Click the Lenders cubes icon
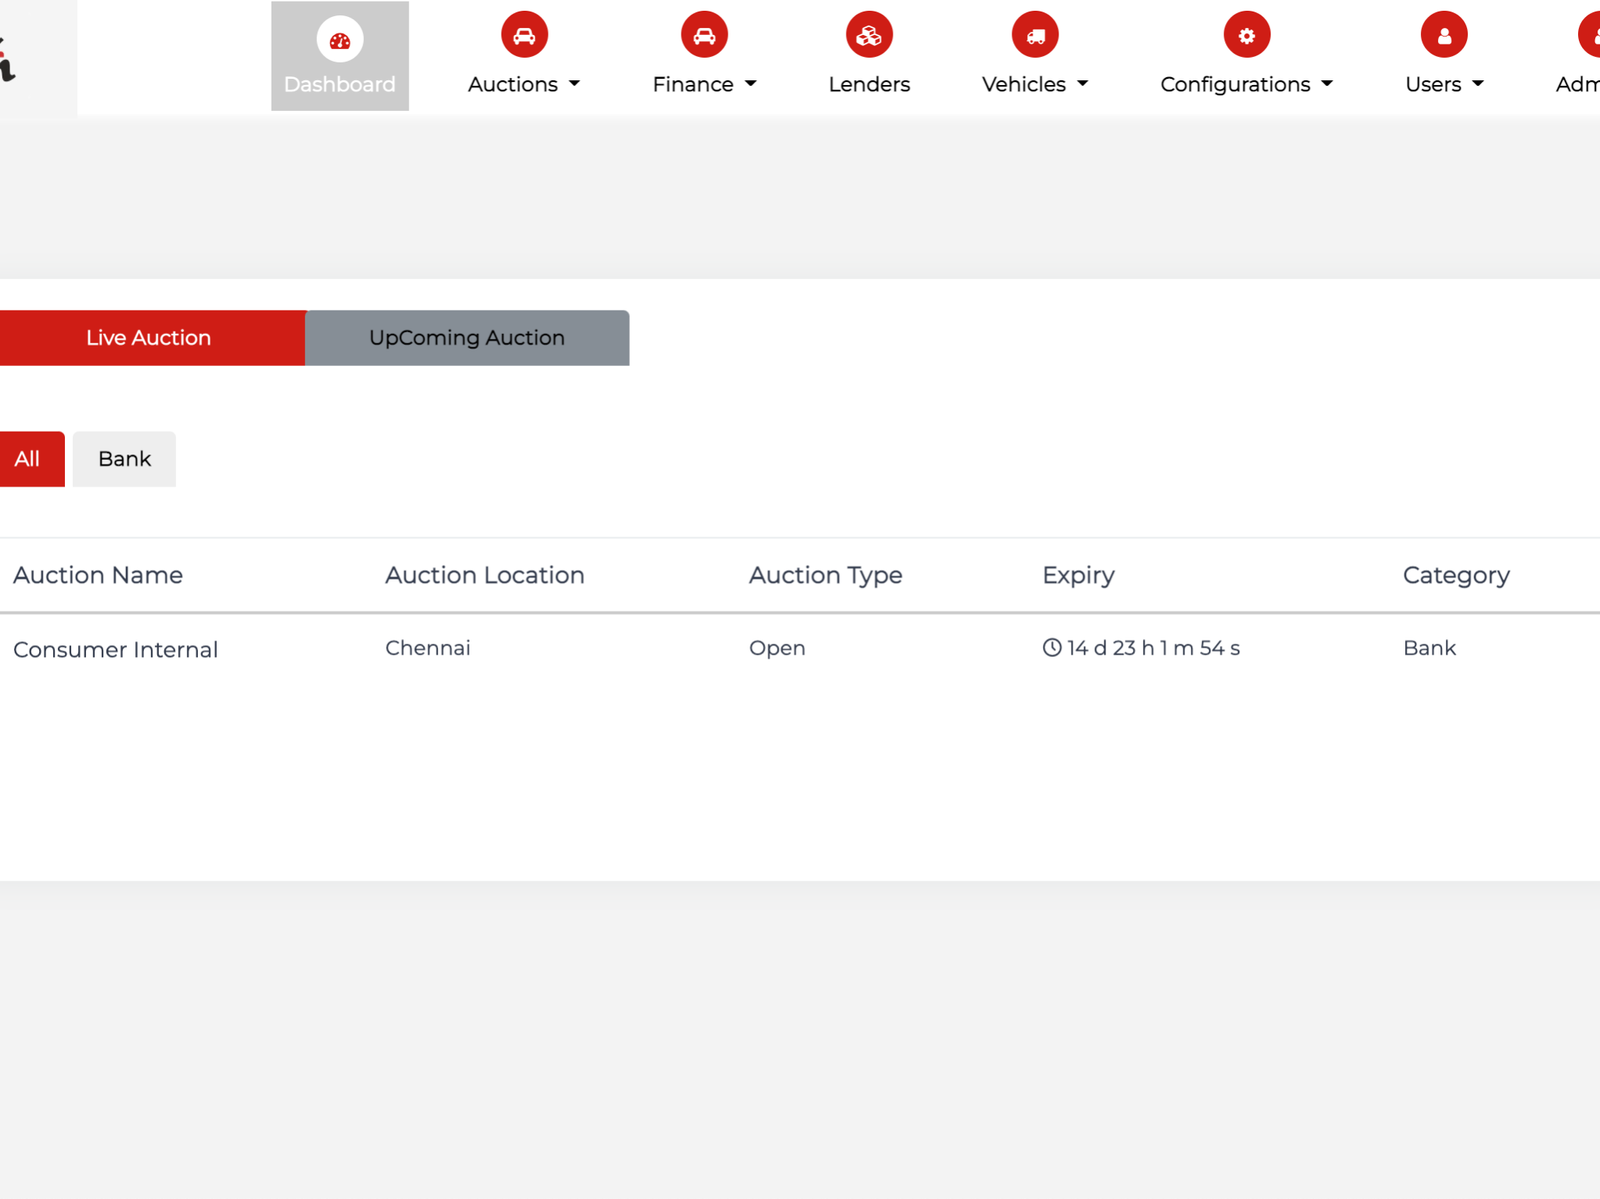The width and height of the screenshot is (1600, 1199). coord(869,35)
